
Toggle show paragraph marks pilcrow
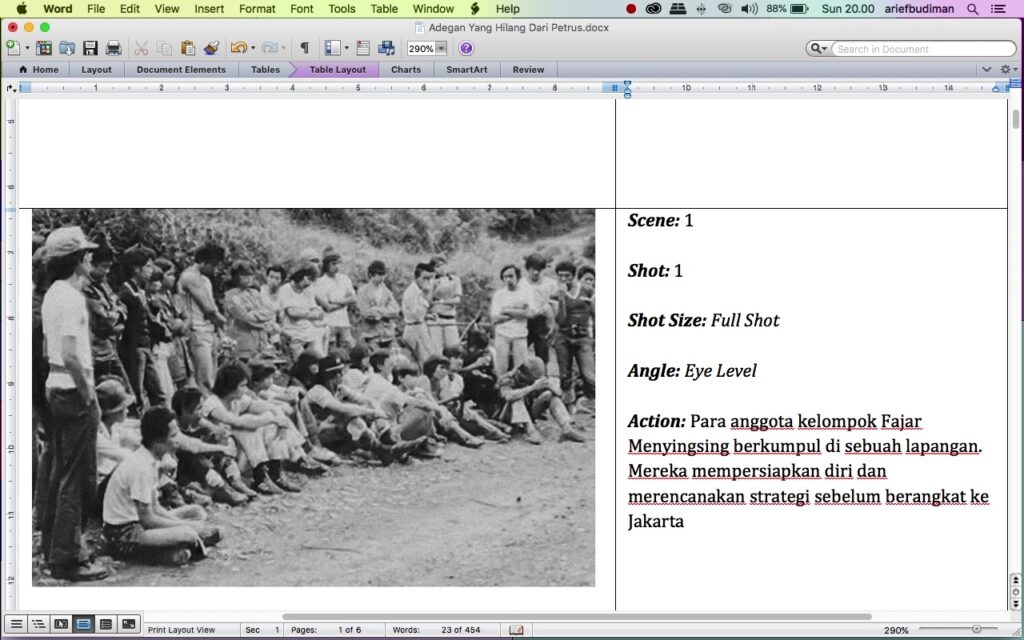[304, 48]
